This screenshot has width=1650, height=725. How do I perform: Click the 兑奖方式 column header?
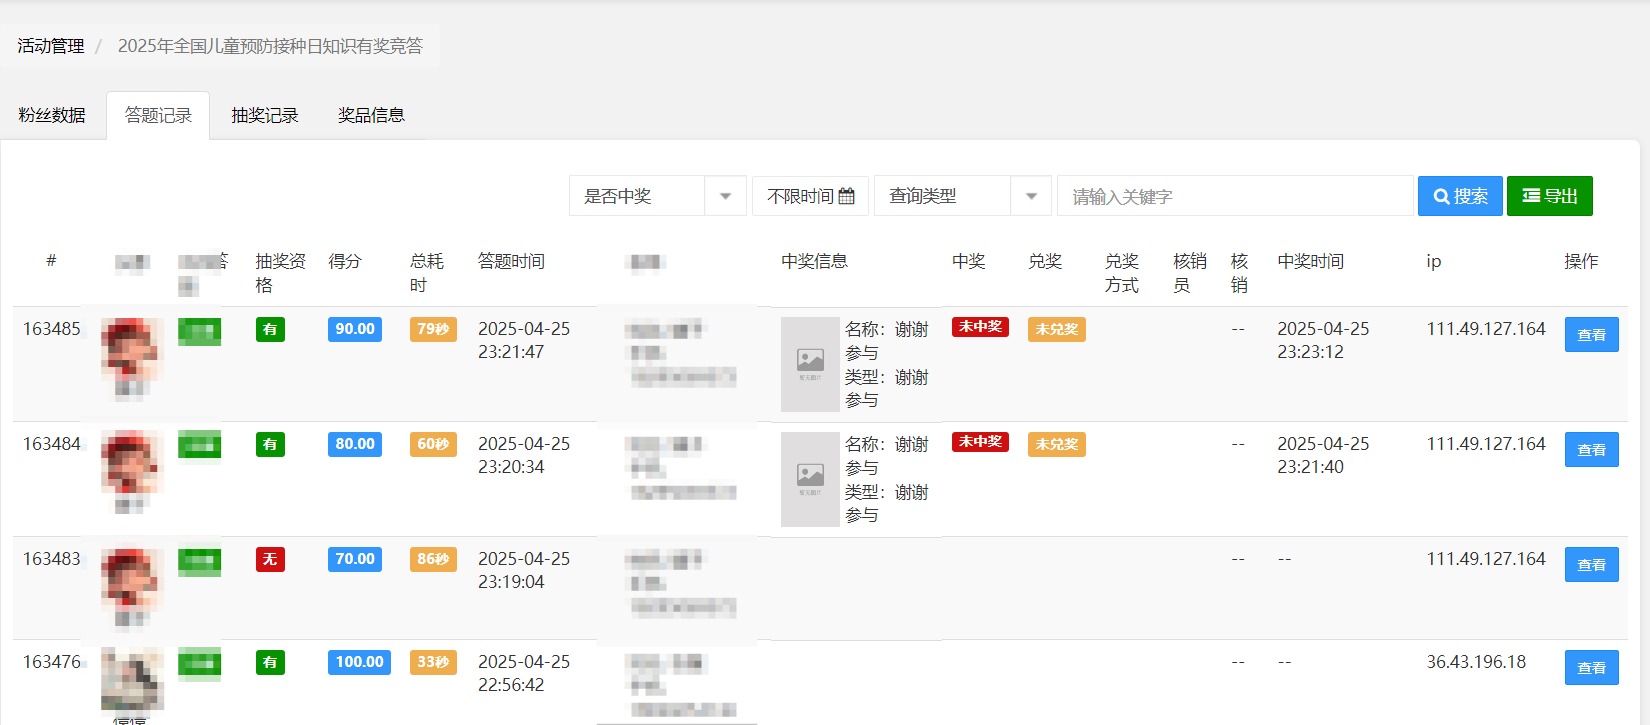pos(1121,273)
